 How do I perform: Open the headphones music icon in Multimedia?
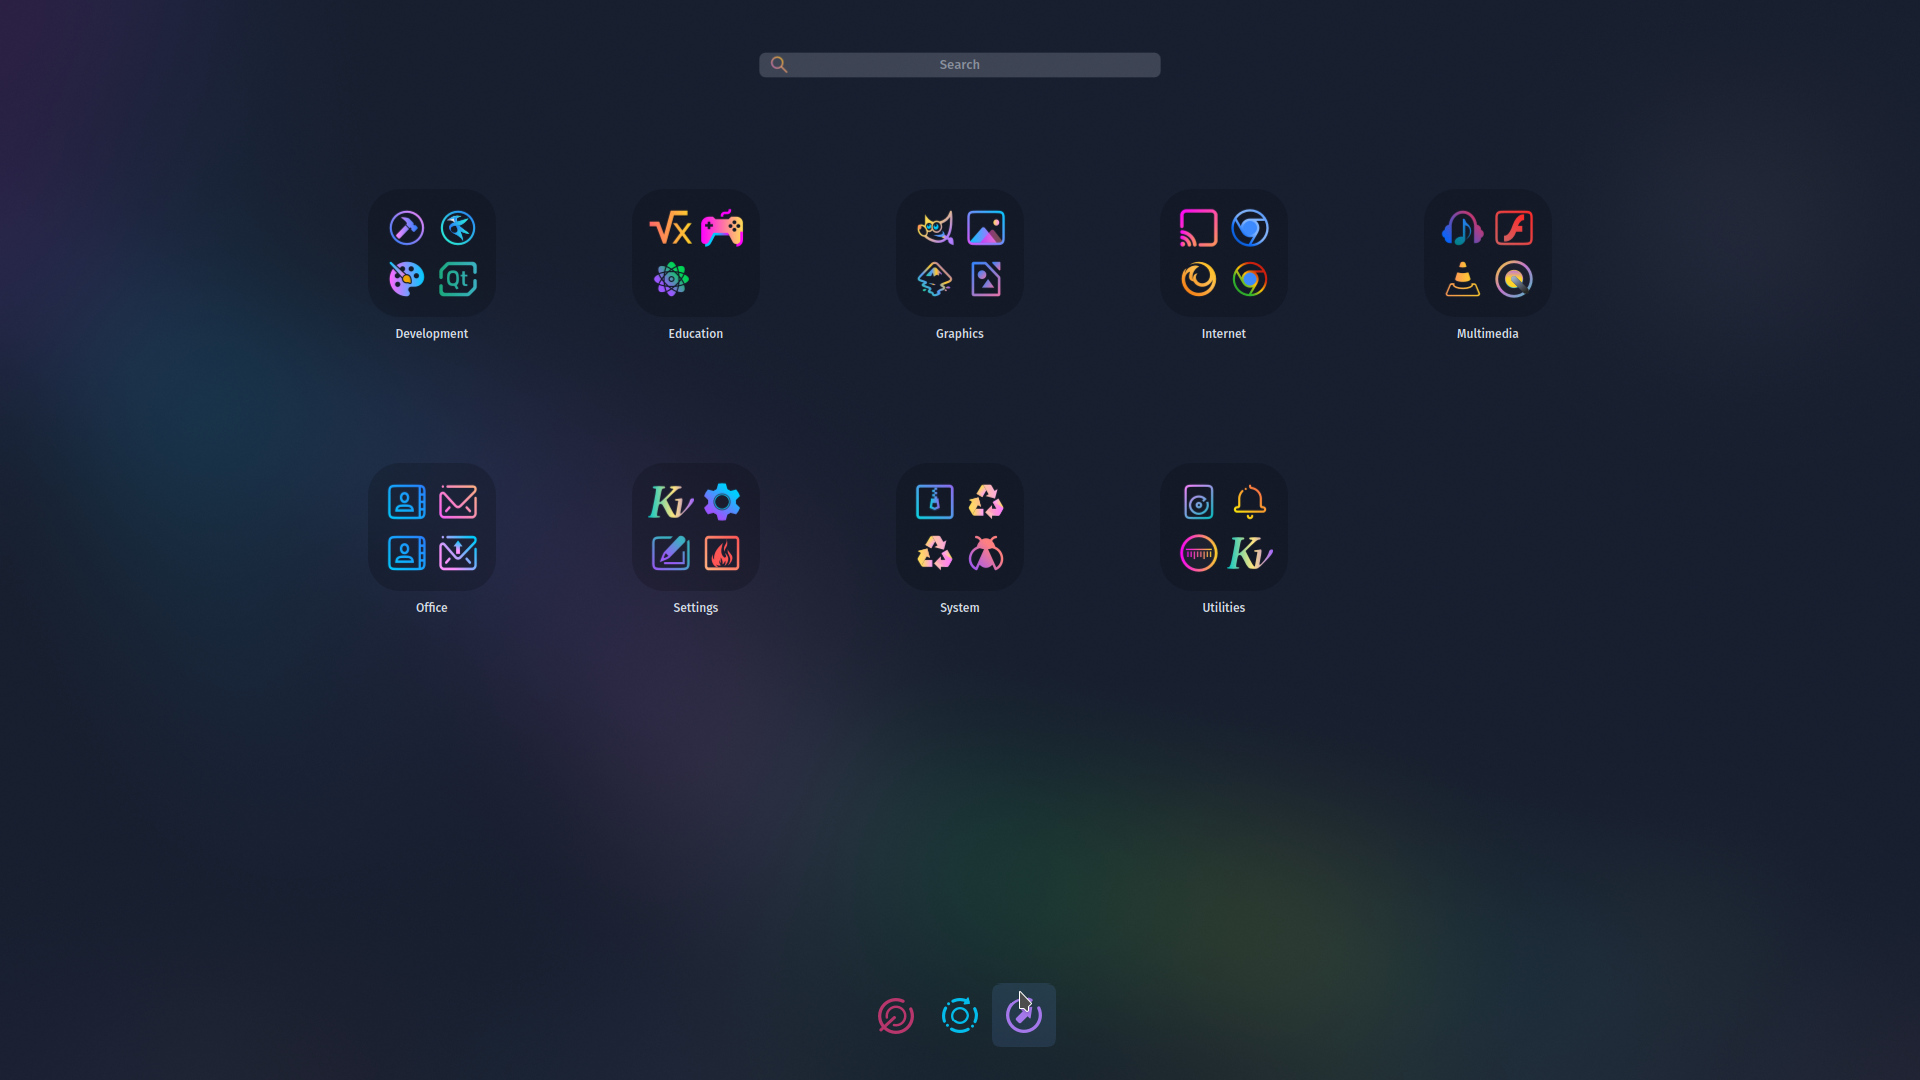click(x=1462, y=228)
